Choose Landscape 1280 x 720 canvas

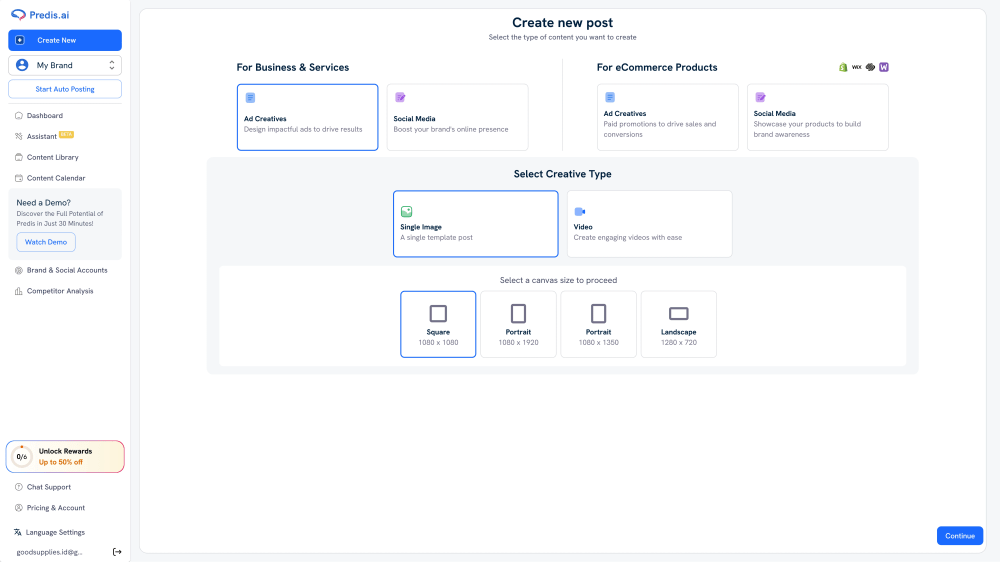[x=679, y=324]
